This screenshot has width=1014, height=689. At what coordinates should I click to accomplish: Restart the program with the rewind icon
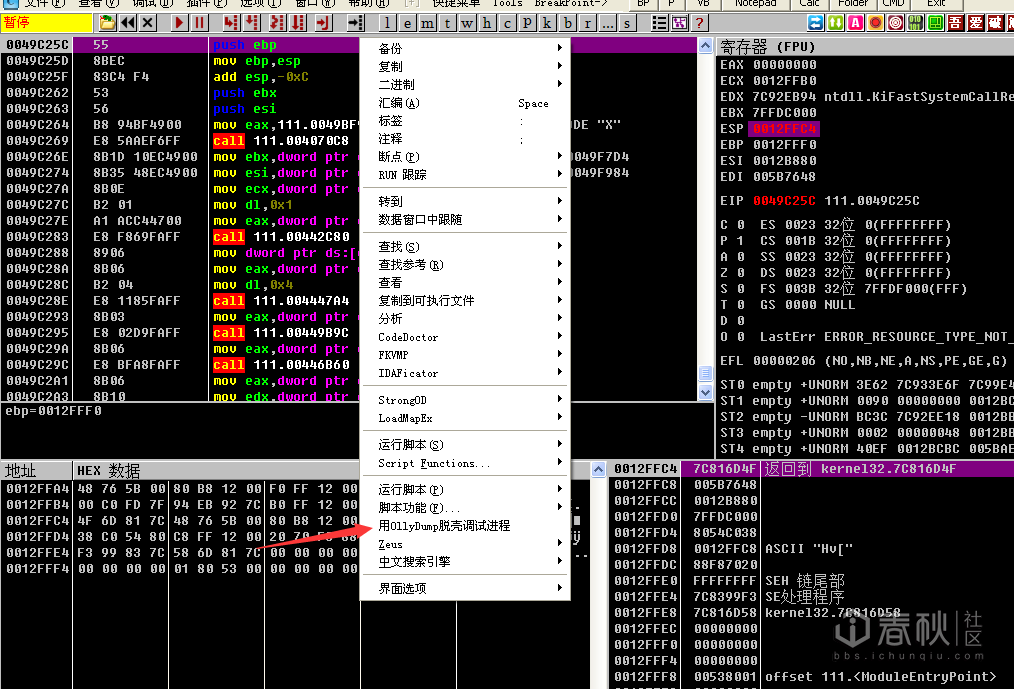pyautogui.click(x=128, y=23)
